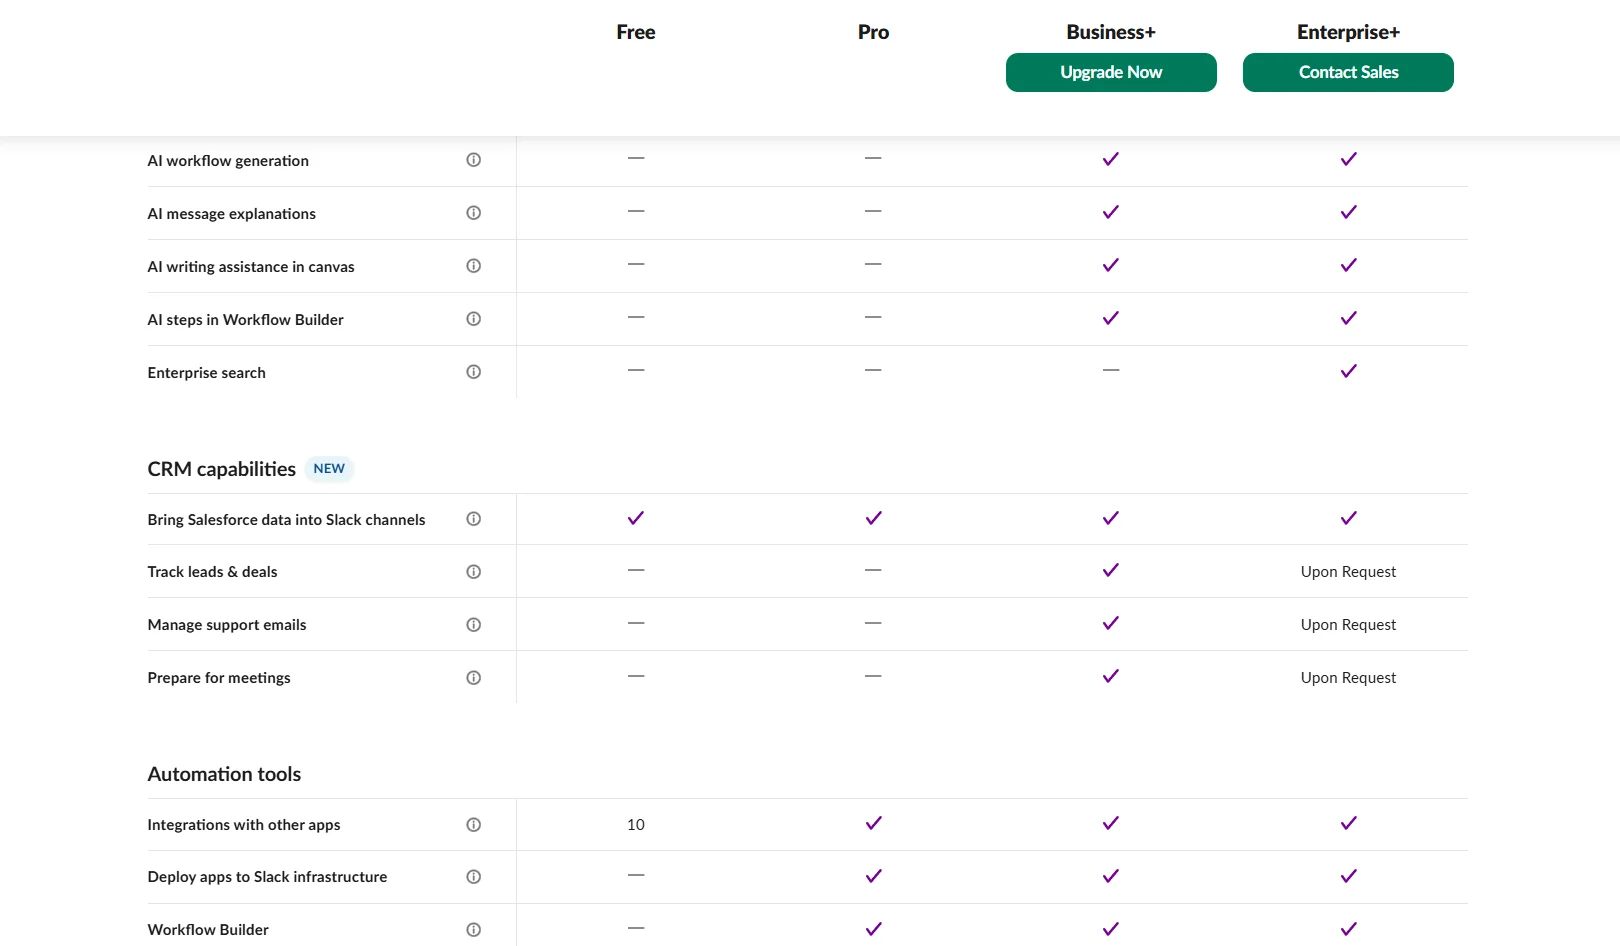Screen dimensions: 1620x946
Task: Click the Track leads & deals label
Action: (213, 572)
